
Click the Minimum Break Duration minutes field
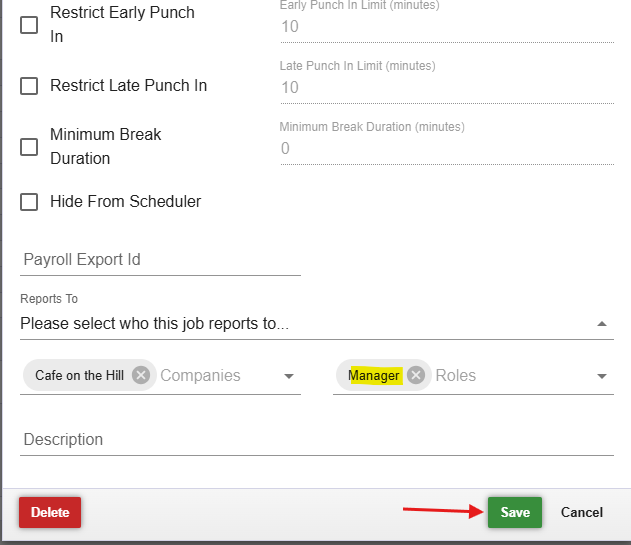pyautogui.click(x=446, y=149)
